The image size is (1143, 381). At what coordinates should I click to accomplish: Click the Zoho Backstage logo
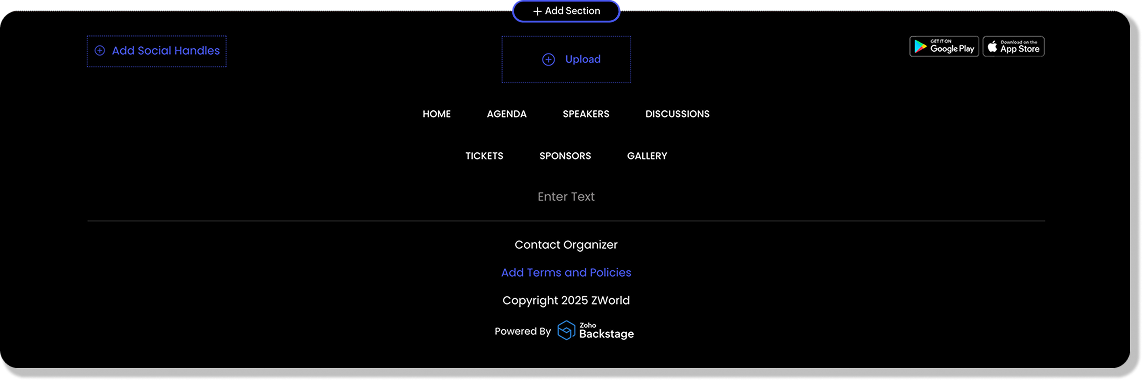click(x=596, y=331)
